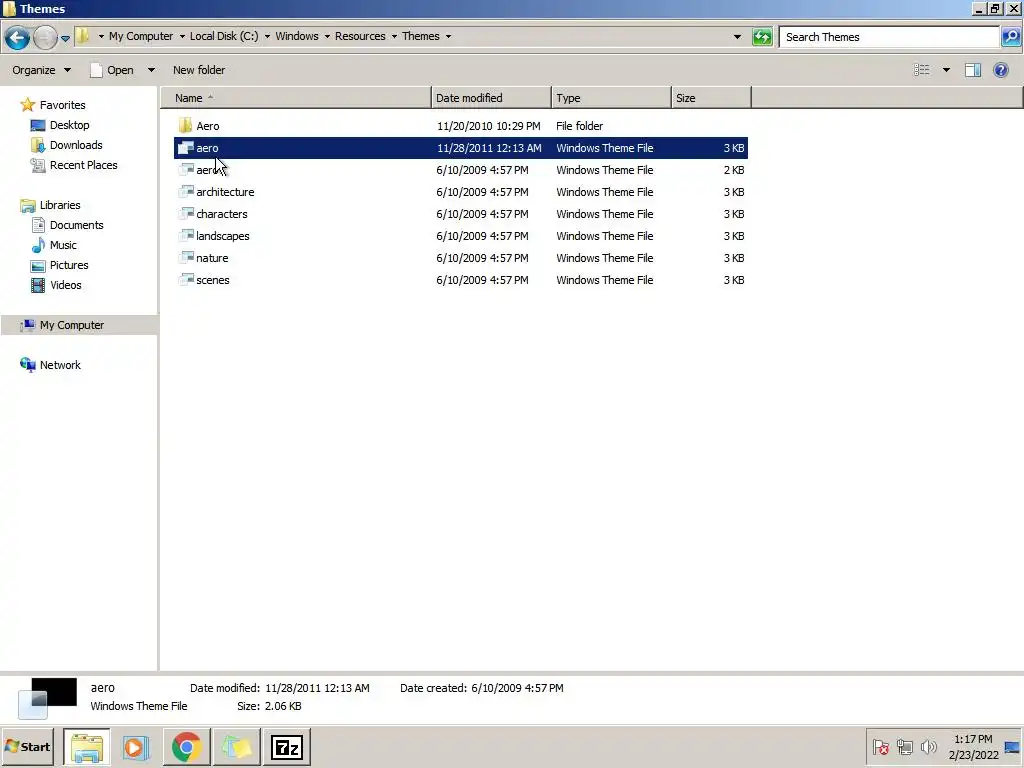Click the Open button in toolbar
The width and height of the screenshot is (1024, 768).
pyautogui.click(x=112, y=70)
